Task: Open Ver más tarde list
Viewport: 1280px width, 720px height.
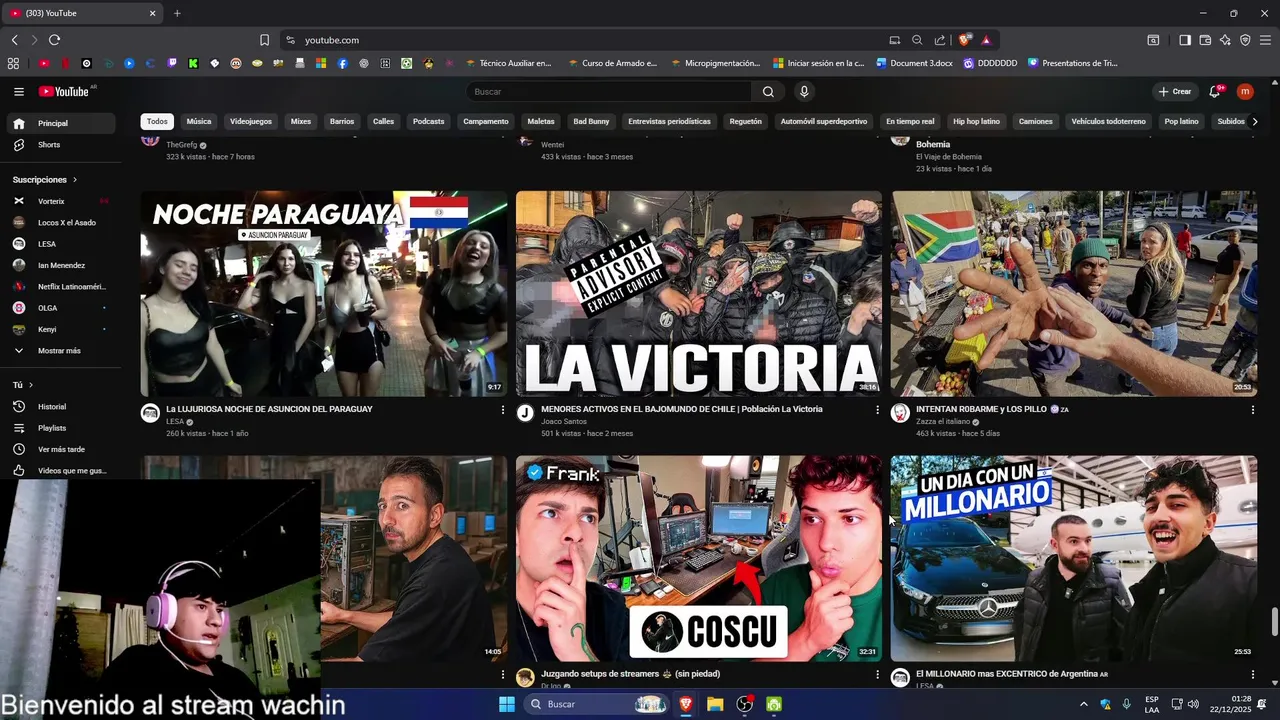Action: point(60,449)
